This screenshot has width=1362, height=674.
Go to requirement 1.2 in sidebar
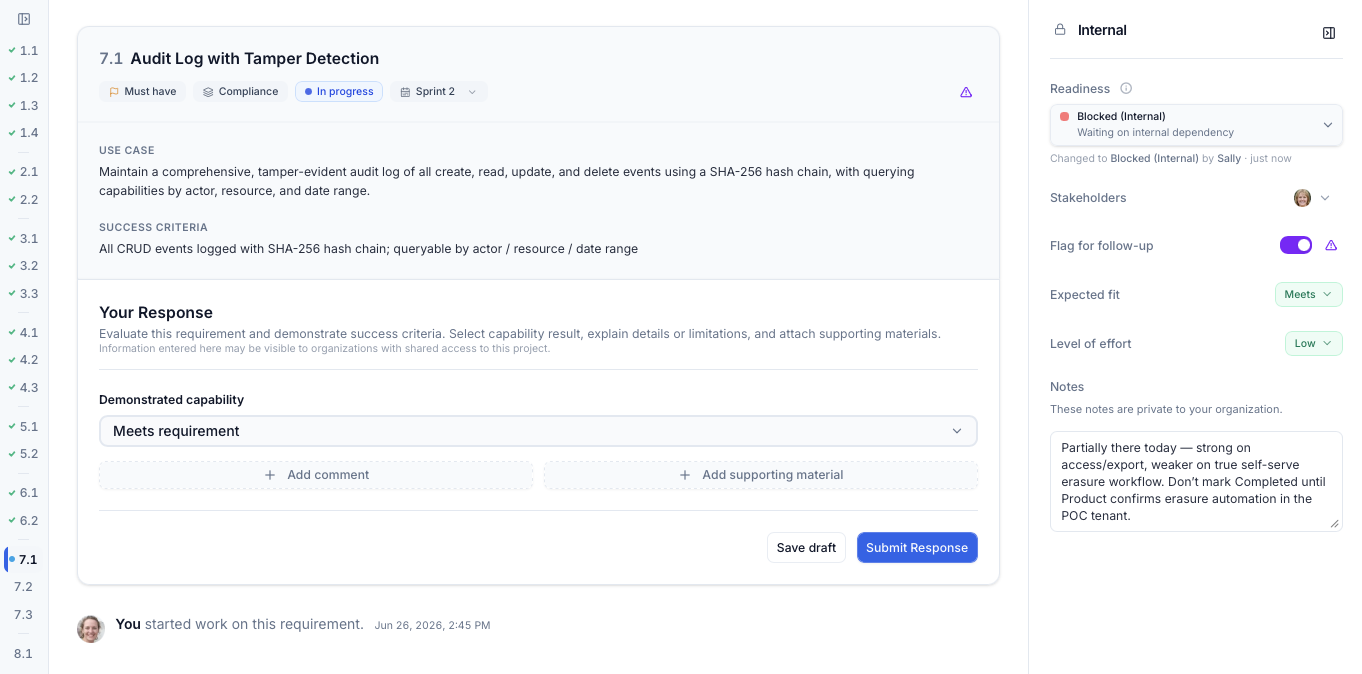[23, 78]
